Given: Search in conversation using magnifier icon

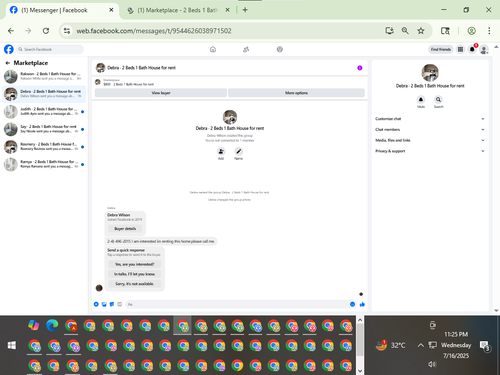Looking at the screenshot, I should click(438, 100).
